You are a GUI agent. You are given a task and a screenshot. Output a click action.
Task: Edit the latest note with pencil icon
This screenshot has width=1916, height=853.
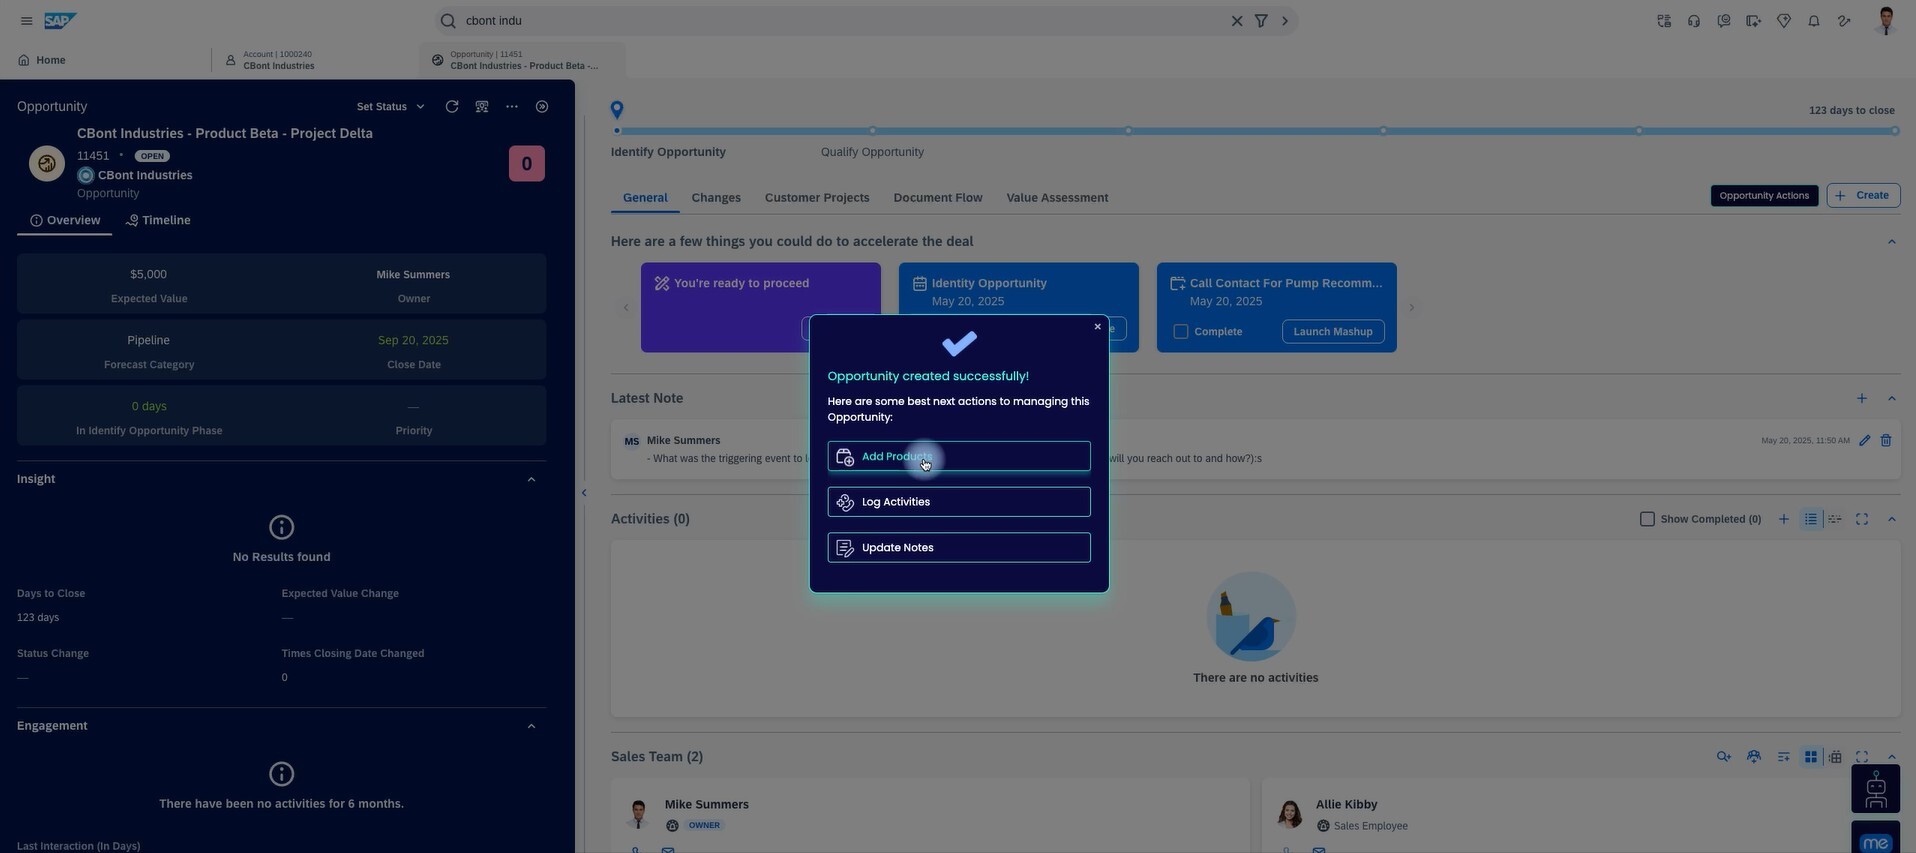pos(1864,441)
